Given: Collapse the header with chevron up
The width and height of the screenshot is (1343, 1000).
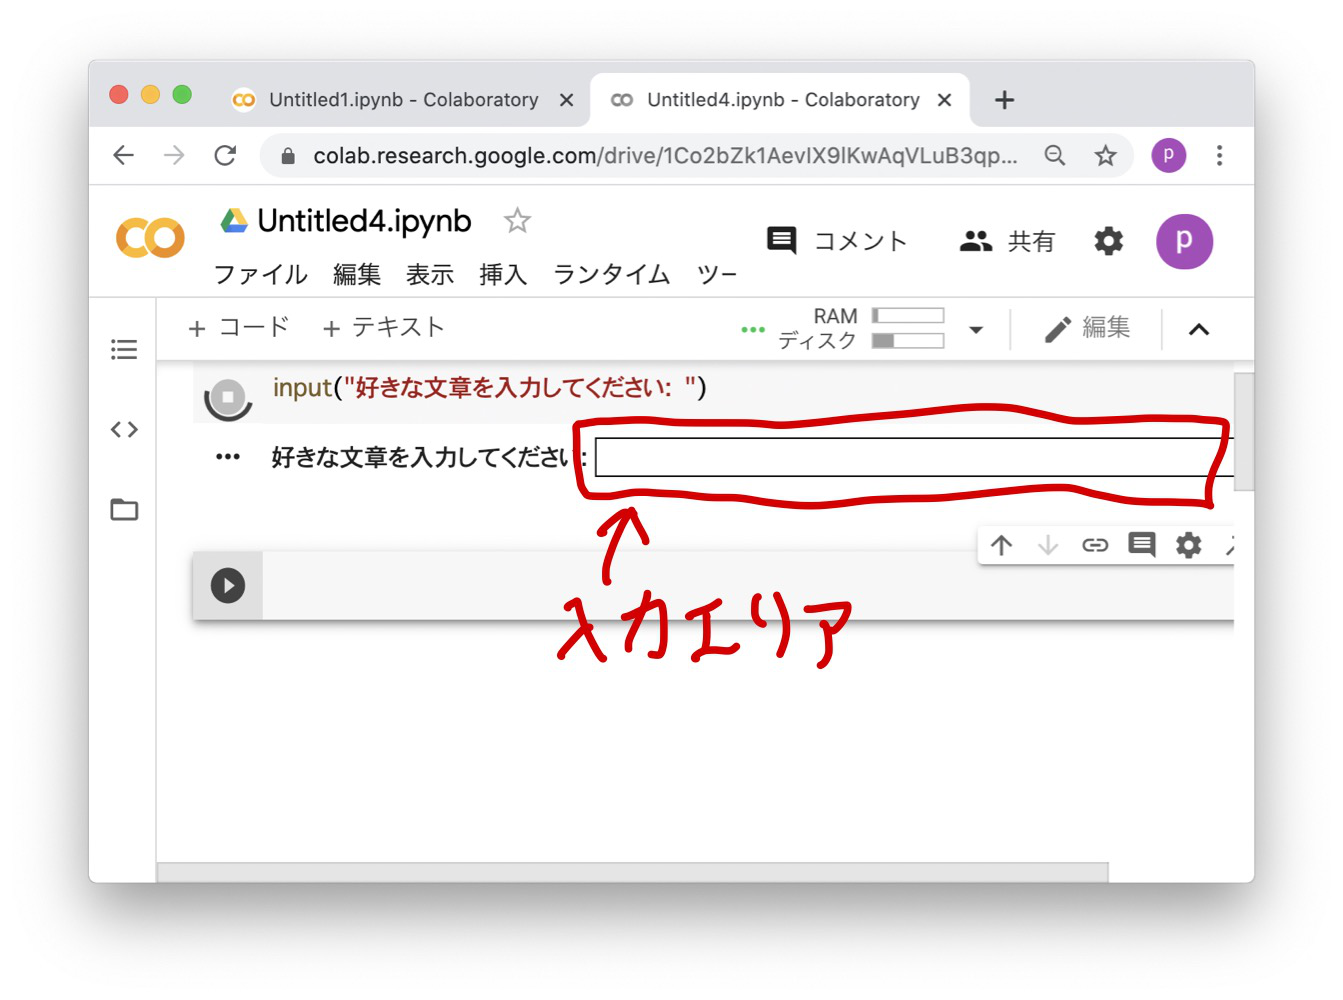Looking at the screenshot, I should coord(1199,329).
